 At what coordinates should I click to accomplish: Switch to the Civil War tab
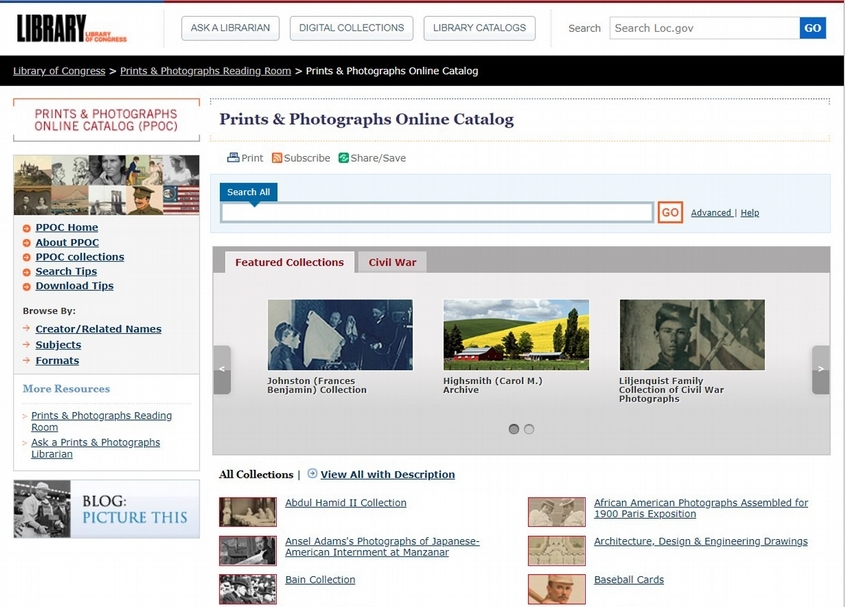[392, 263]
